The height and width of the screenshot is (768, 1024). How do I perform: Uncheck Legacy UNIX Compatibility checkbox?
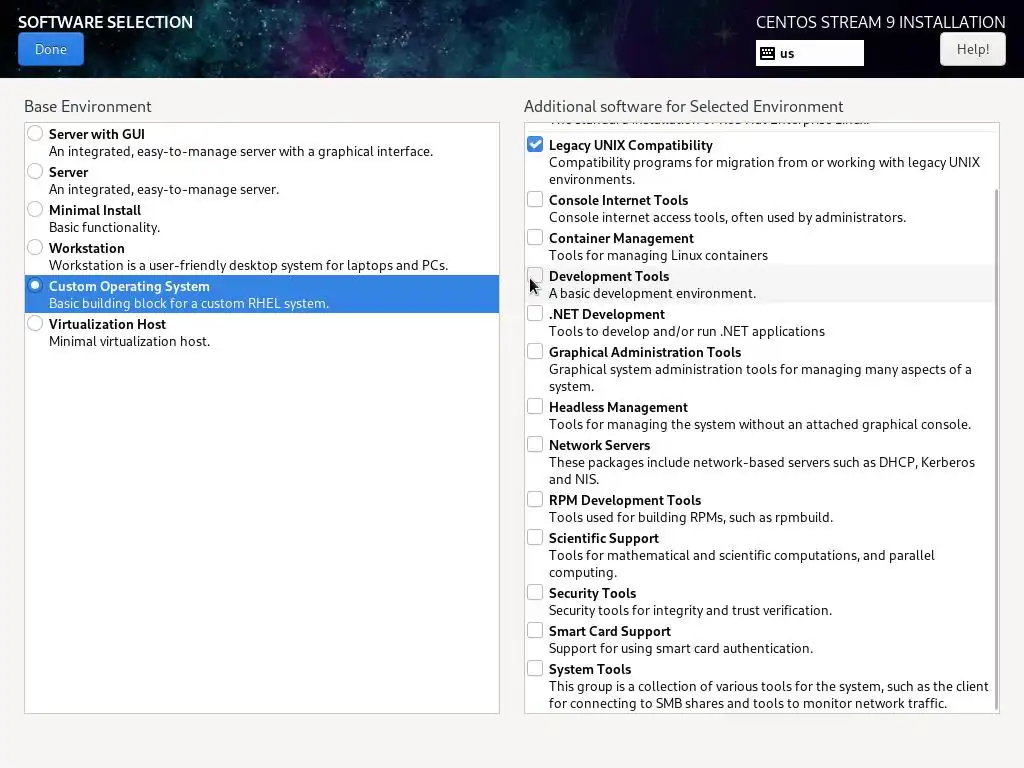click(535, 144)
